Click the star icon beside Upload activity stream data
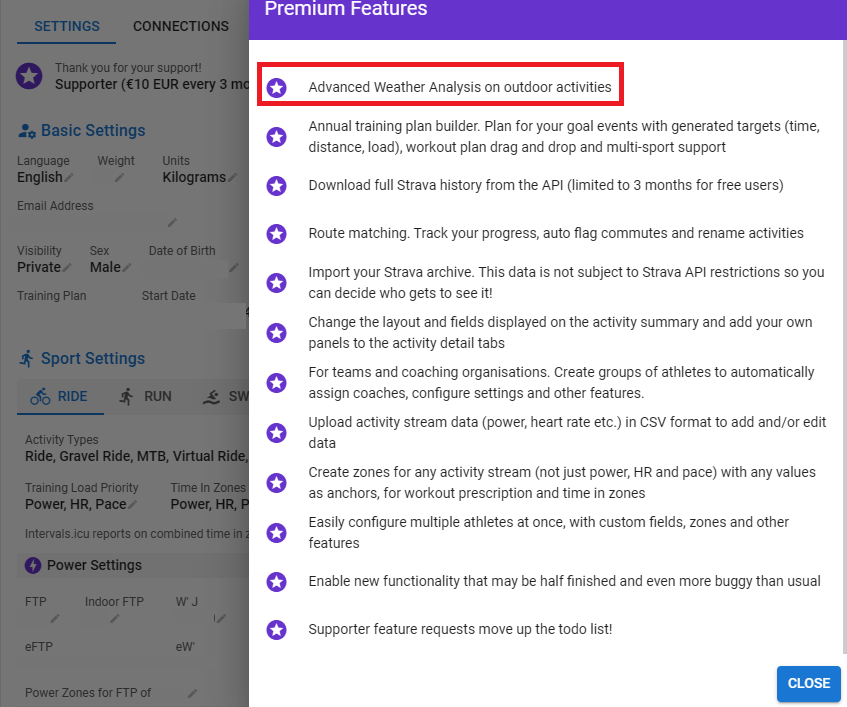847x707 pixels. point(277,433)
